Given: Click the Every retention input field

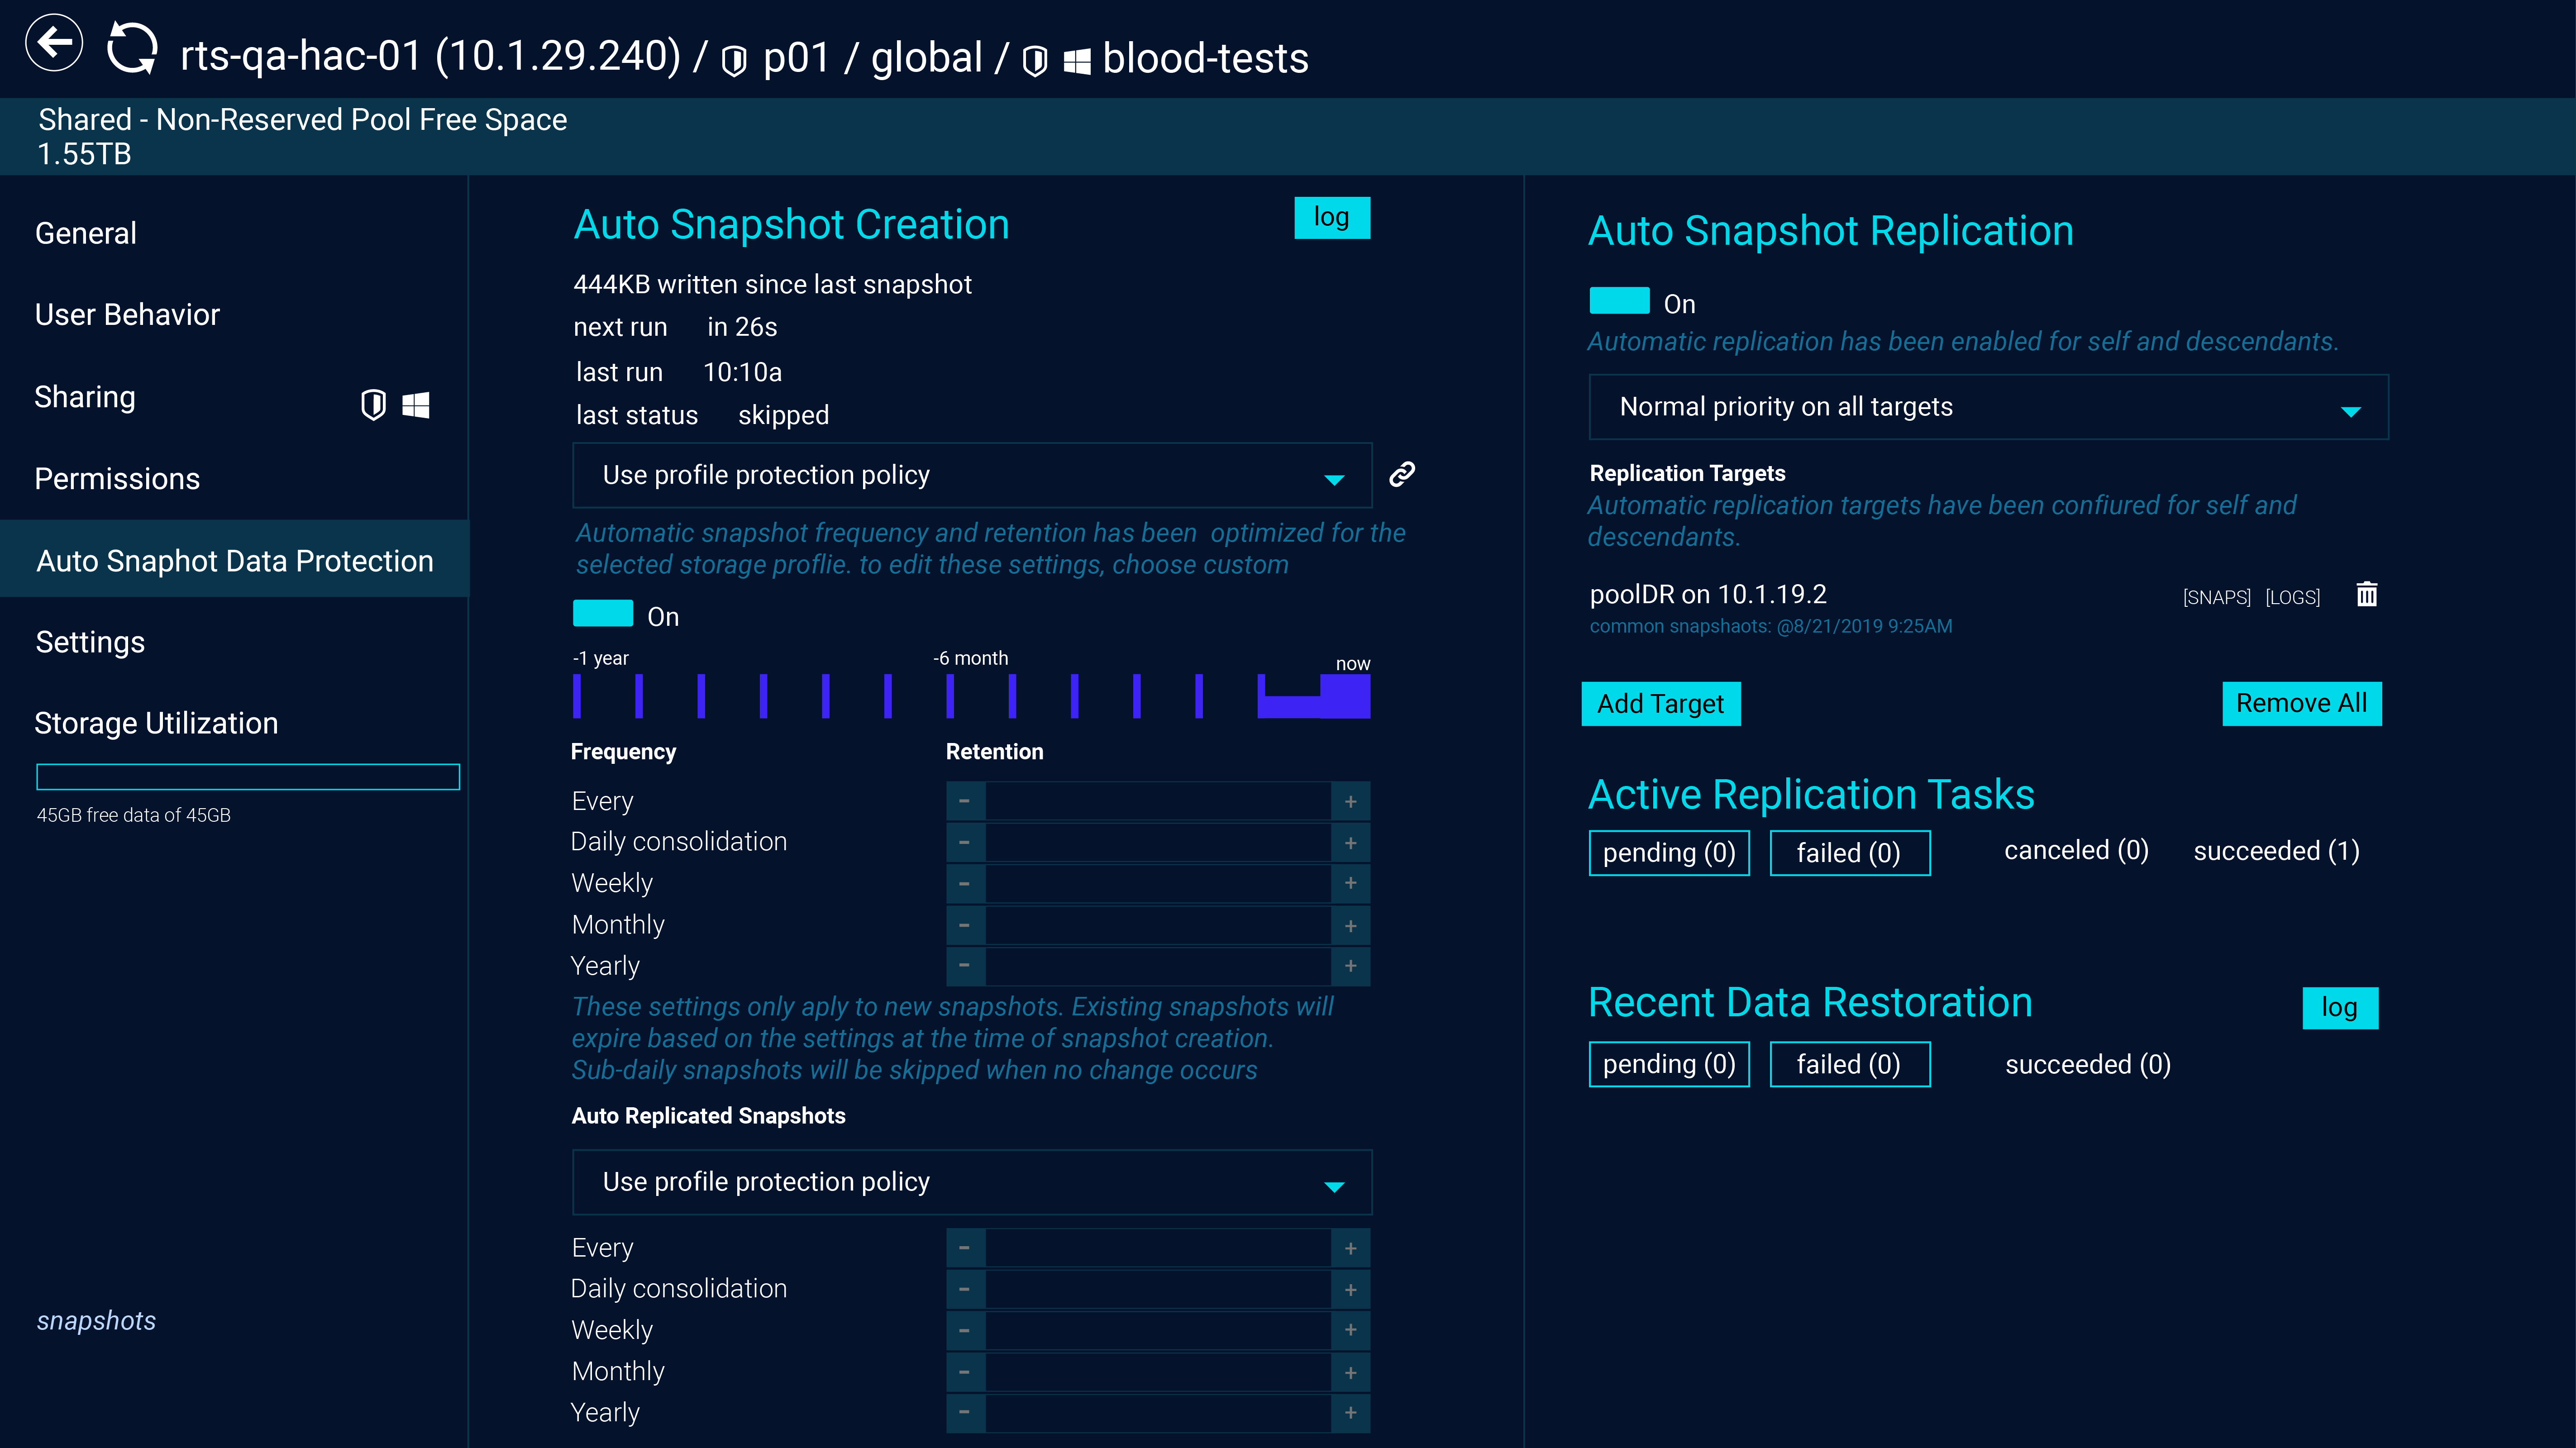Looking at the screenshot, I should coord(1158,801).
